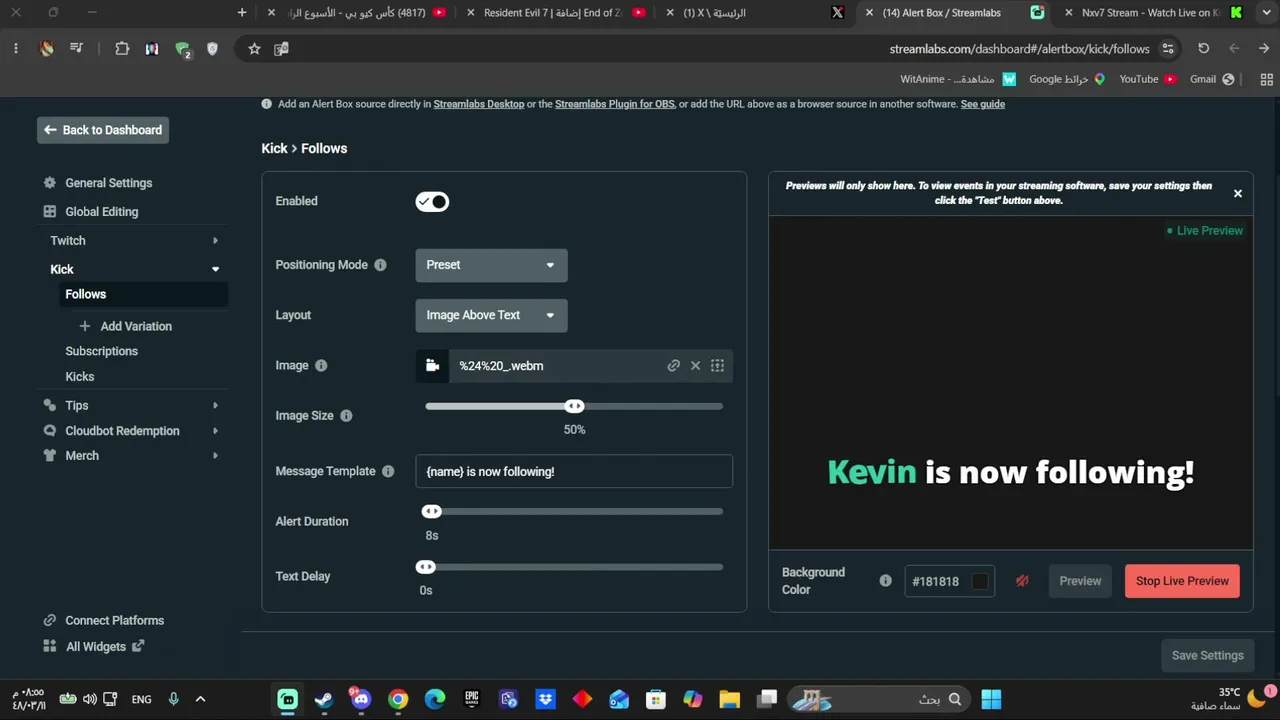Open the YouTube bookmark in bookmarks bar
Image resolution: width=1280 pixels, height=720 pixels.
pyautogui.click(x=1148, y=79)
